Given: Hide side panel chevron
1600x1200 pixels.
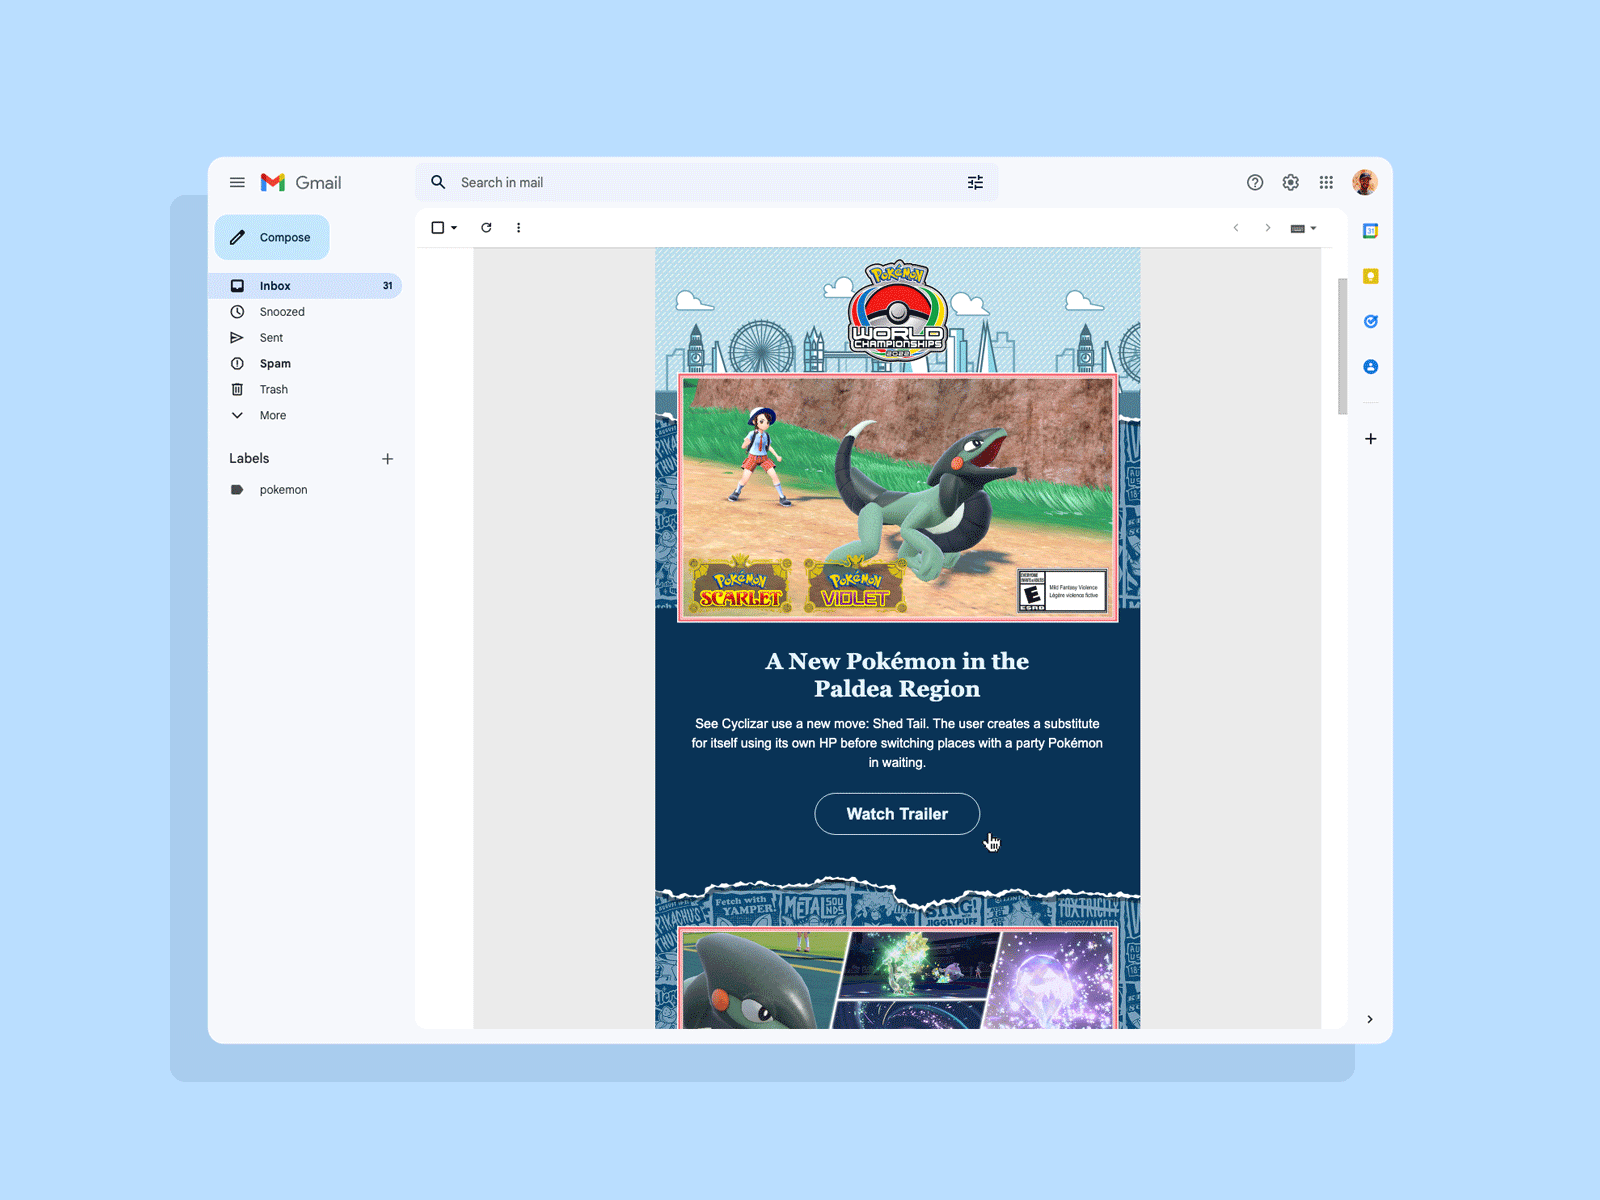Looking at the screenshot, I should tap(1370, 1019).
